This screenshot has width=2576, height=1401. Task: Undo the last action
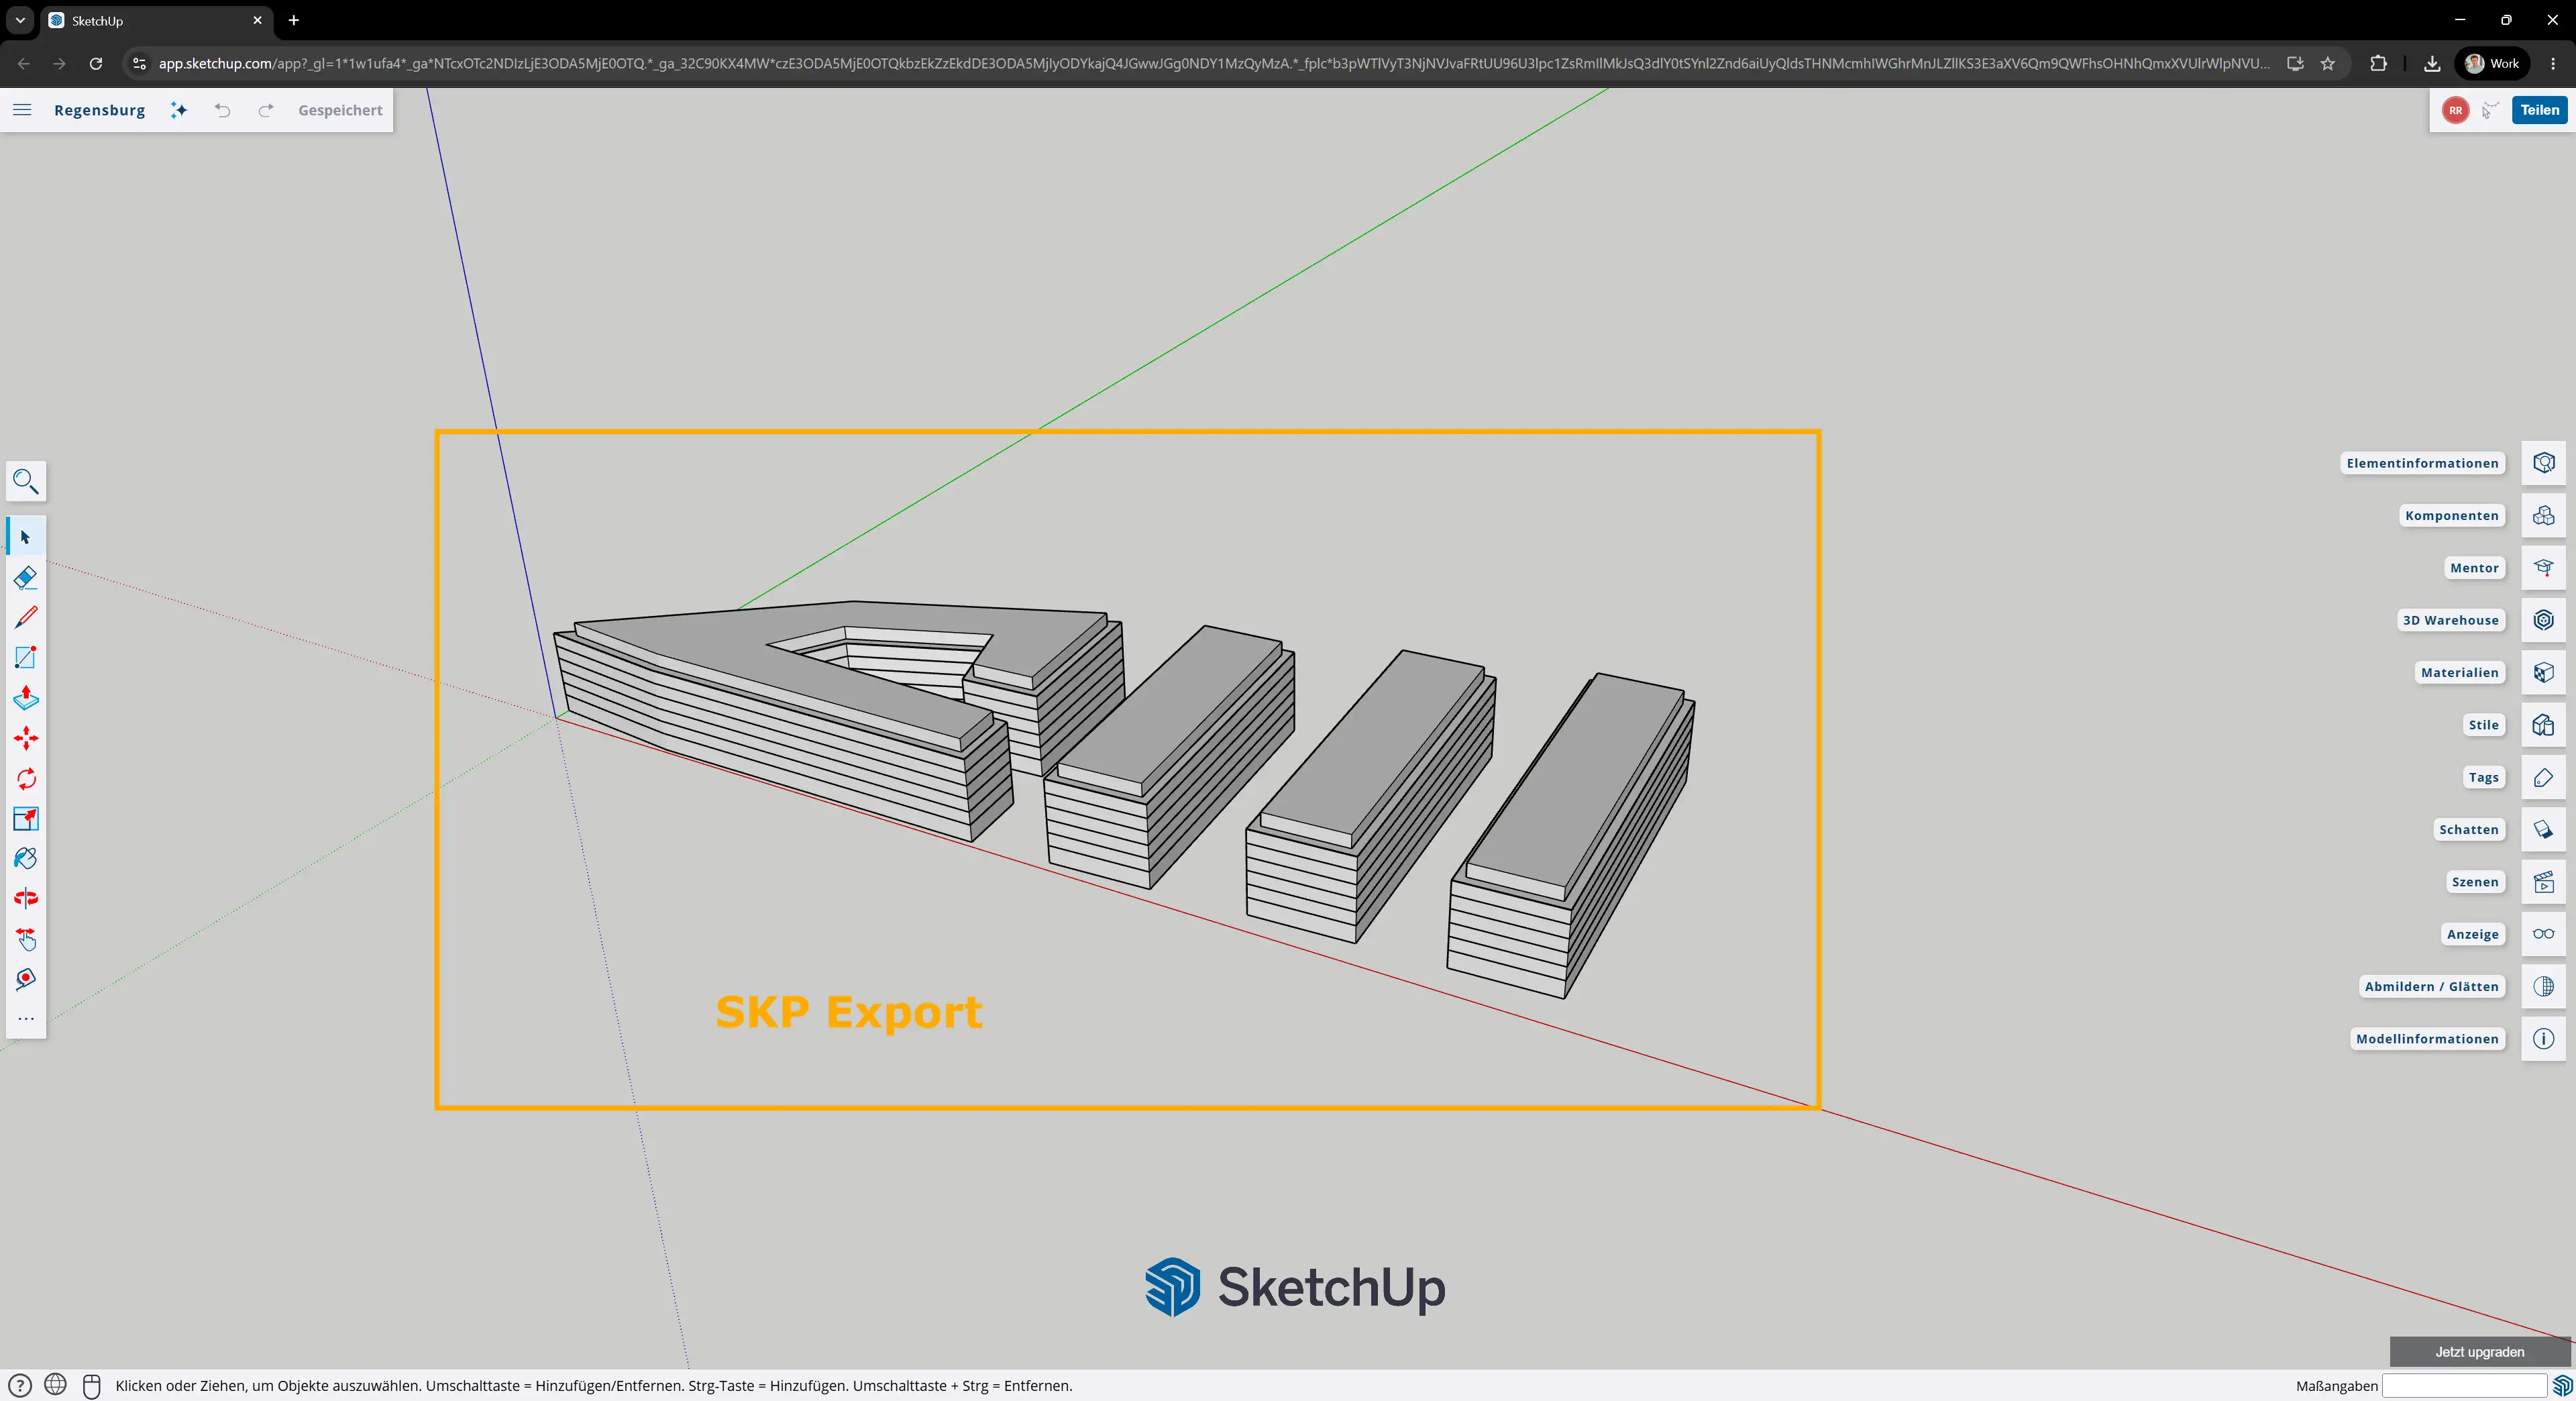click(222, 110)
